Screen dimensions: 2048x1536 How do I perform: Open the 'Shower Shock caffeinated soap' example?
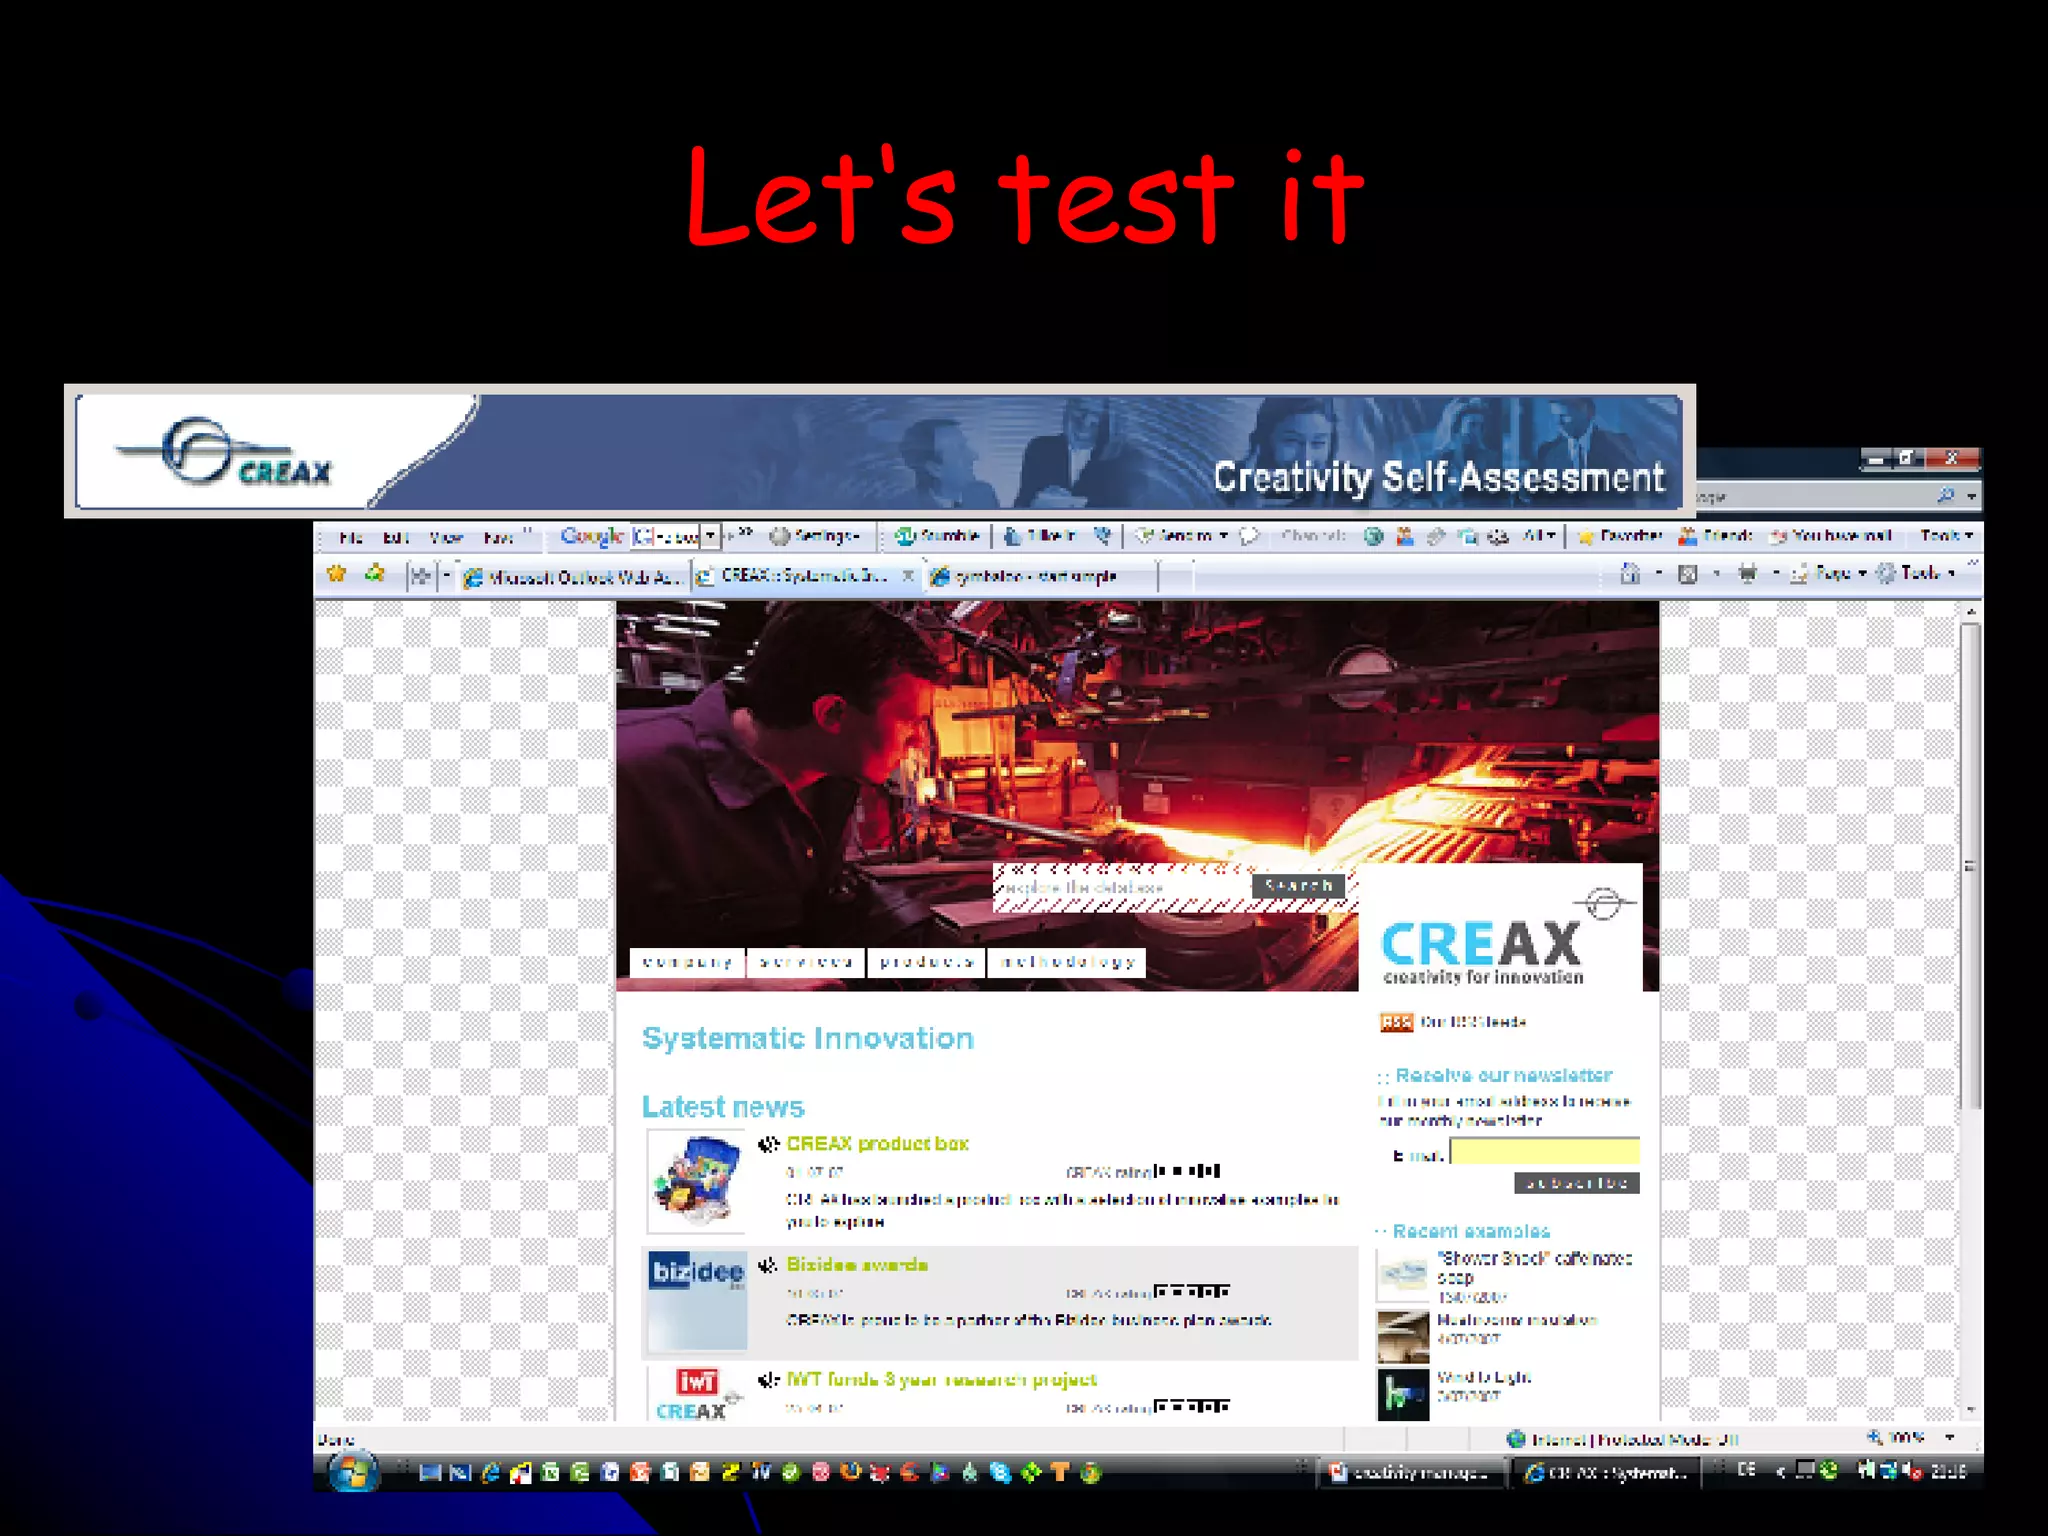(x=1534, y=1268)
